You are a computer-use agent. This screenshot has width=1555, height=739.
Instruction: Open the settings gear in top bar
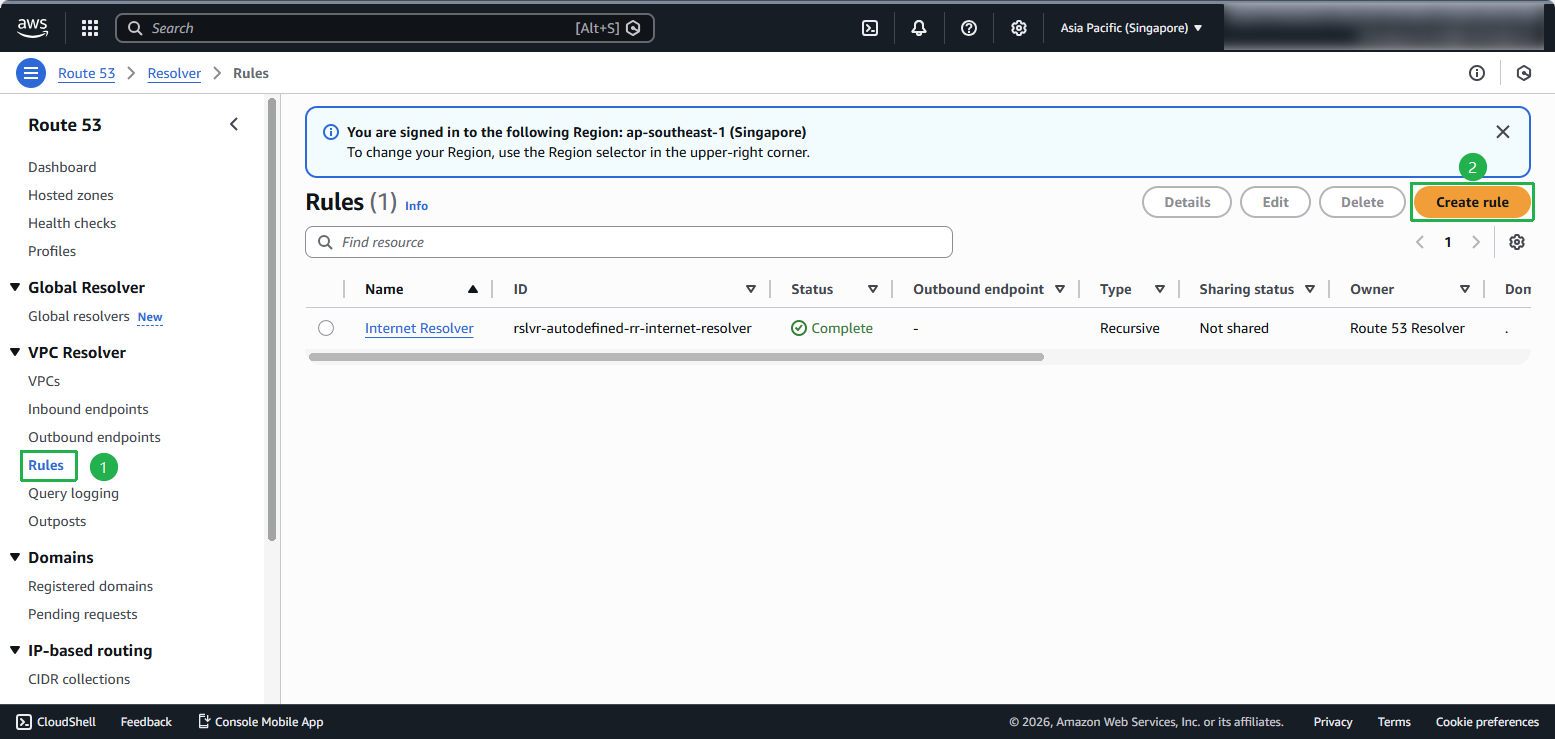tap(1018, 28)
